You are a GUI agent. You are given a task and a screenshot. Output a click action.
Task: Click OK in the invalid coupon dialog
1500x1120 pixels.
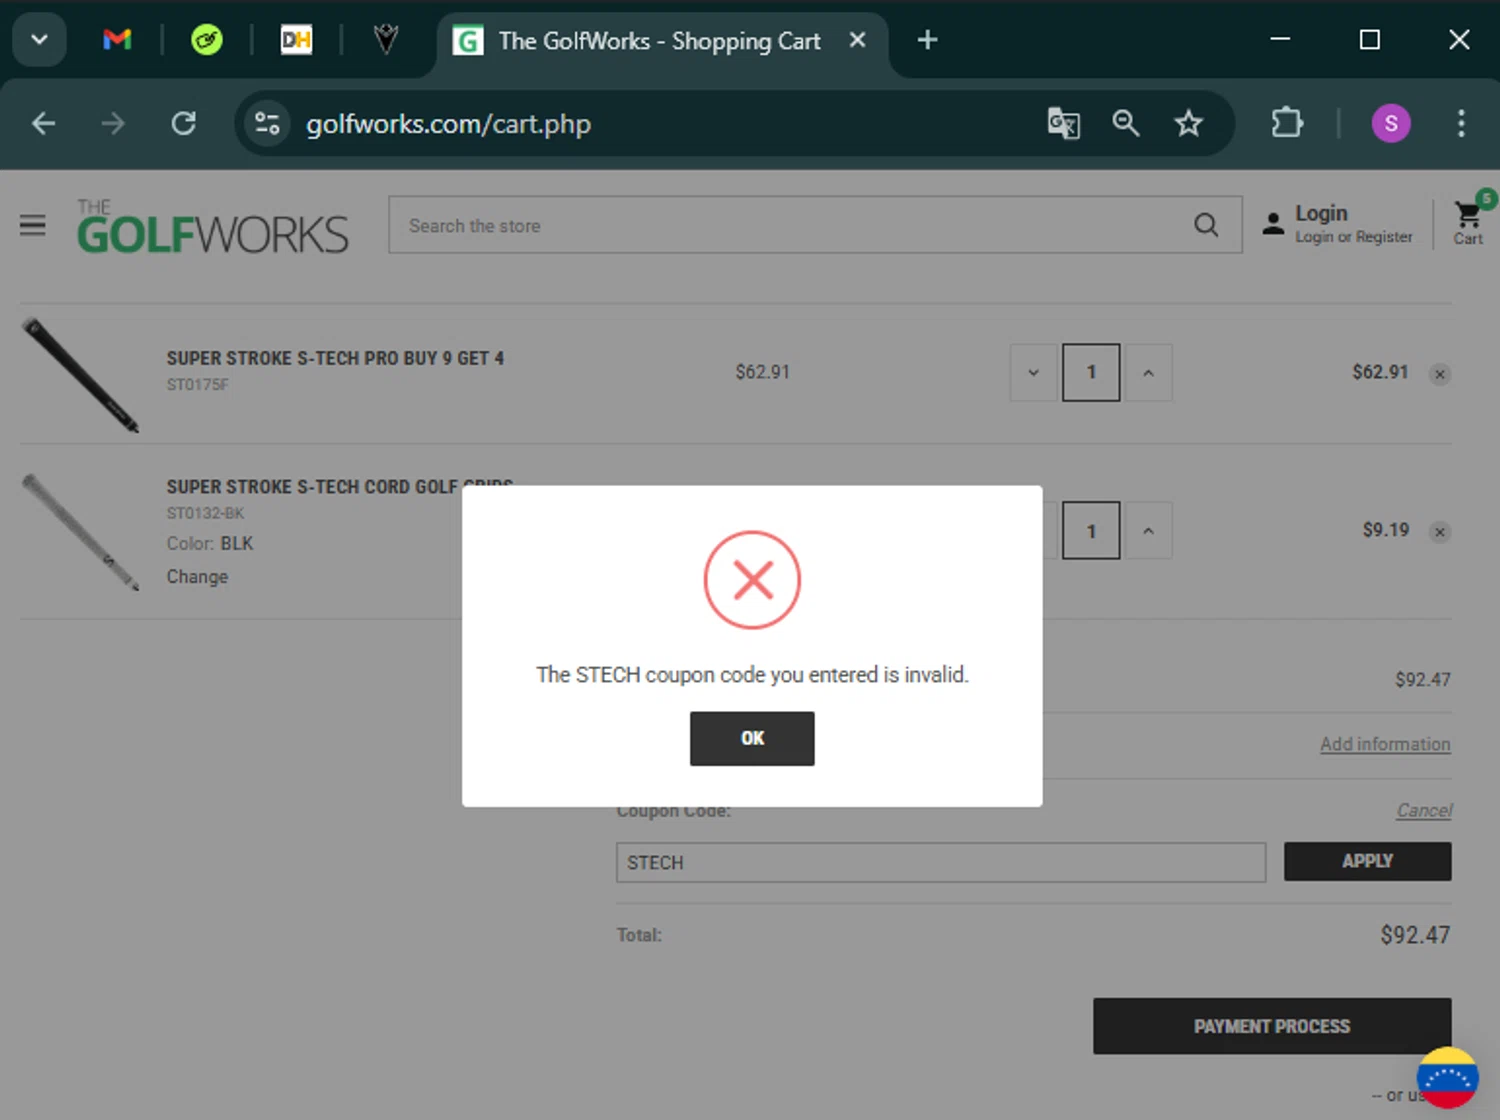pos(752,738)
